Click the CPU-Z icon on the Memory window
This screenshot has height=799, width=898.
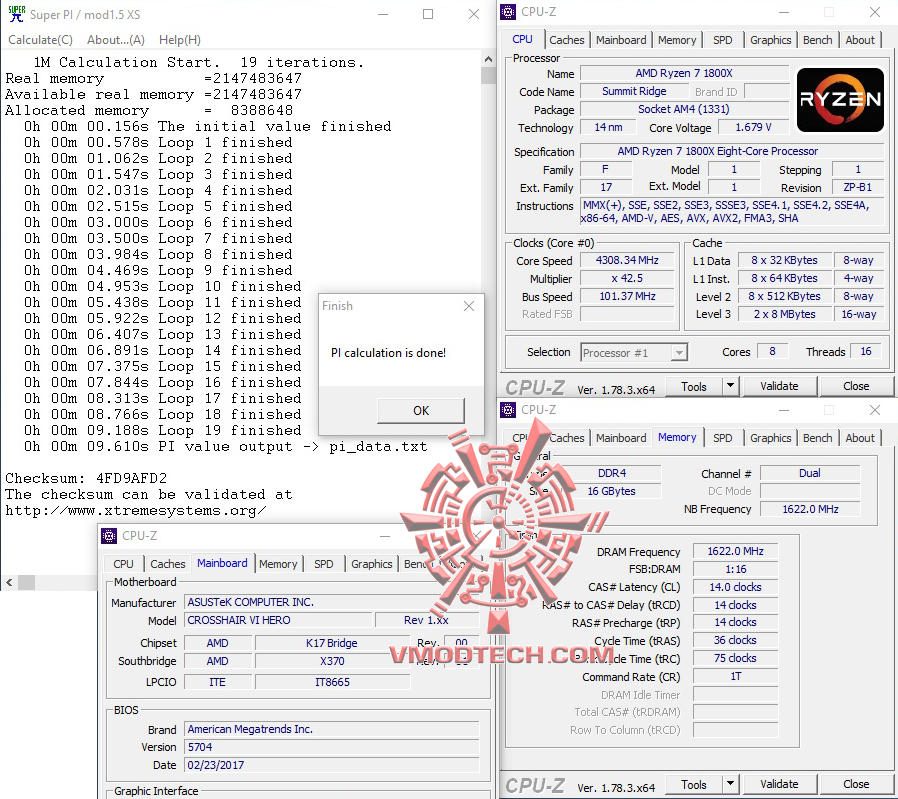tap(508, 410)
